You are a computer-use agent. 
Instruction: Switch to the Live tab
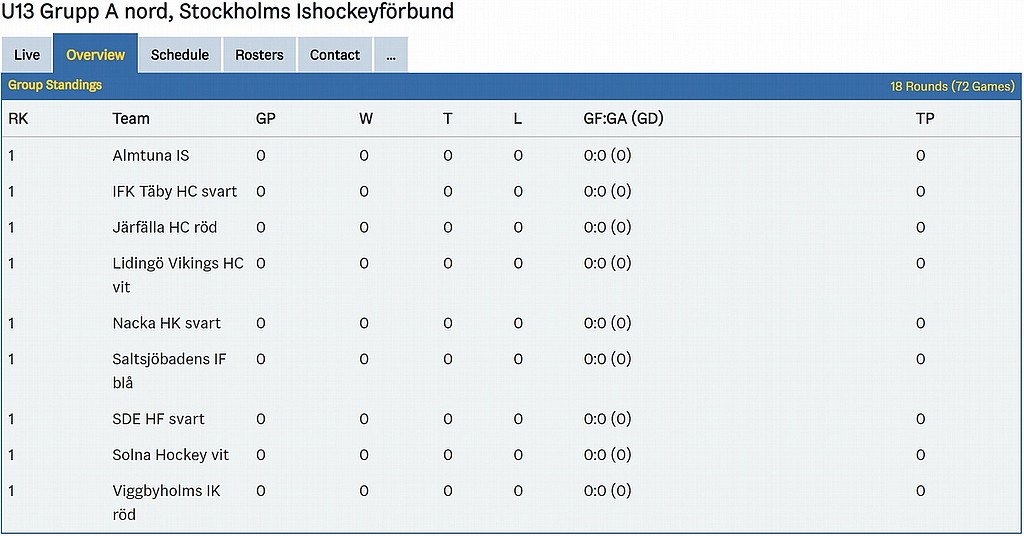pos(27,55)
